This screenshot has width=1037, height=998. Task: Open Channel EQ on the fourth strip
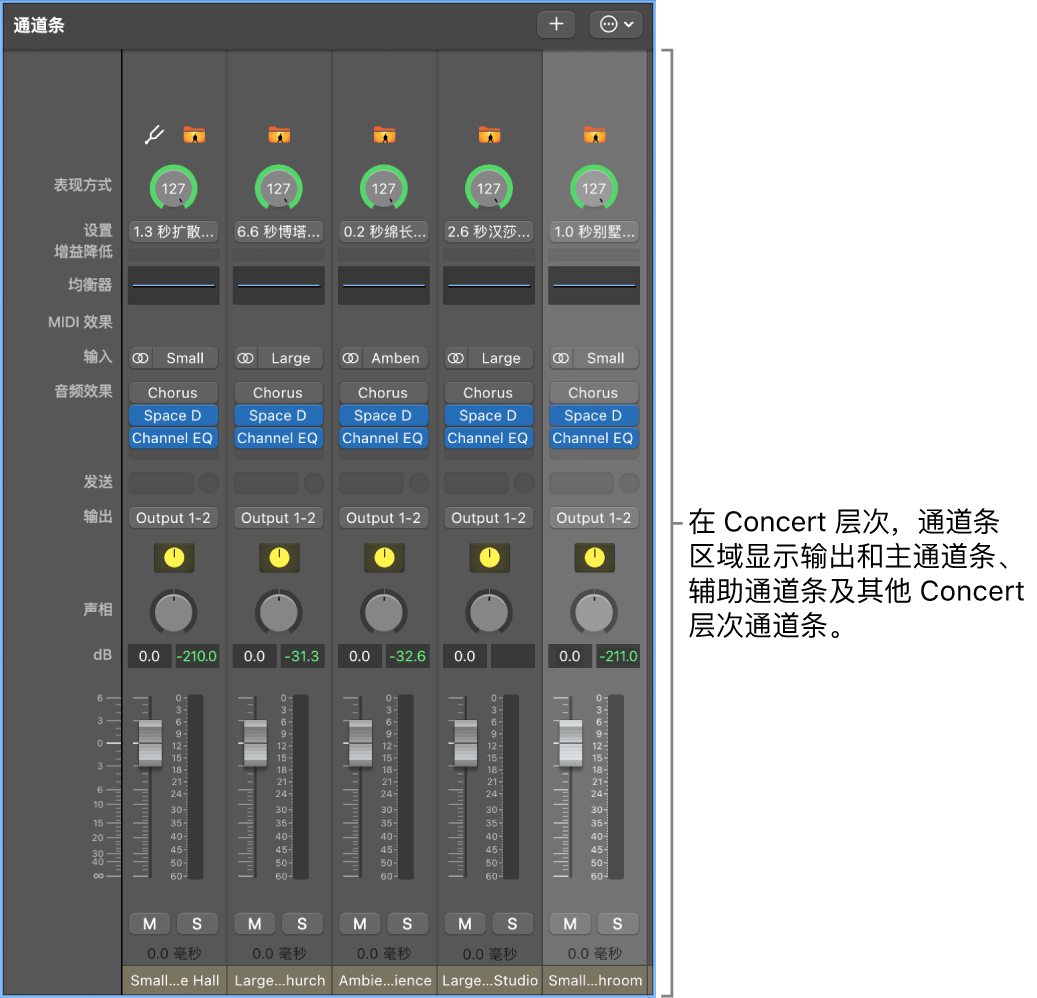(x=488, y=438)
